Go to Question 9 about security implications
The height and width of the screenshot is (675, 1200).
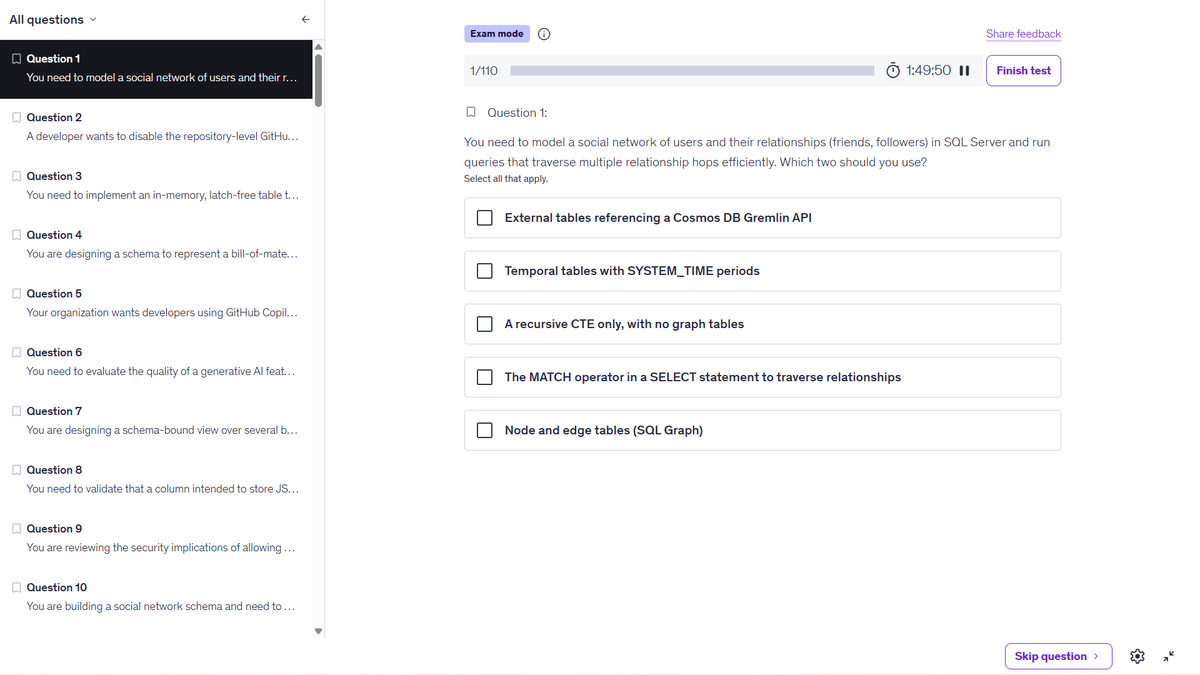click(x=155, y=538)
